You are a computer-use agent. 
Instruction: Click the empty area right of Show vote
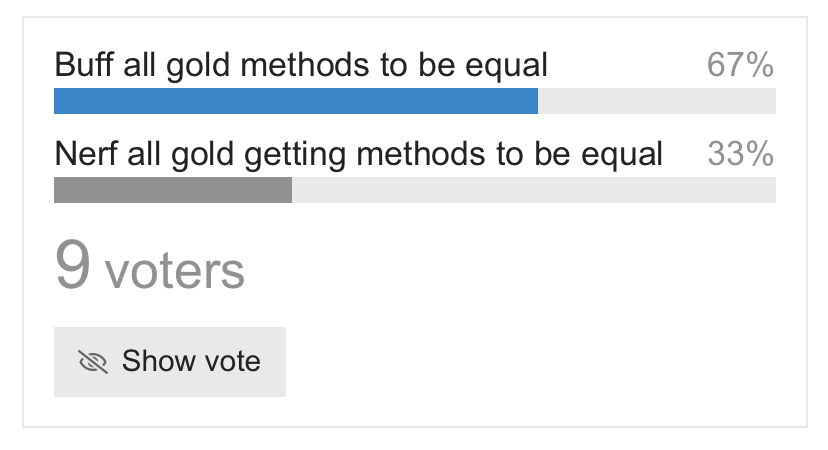coord(531,362)
